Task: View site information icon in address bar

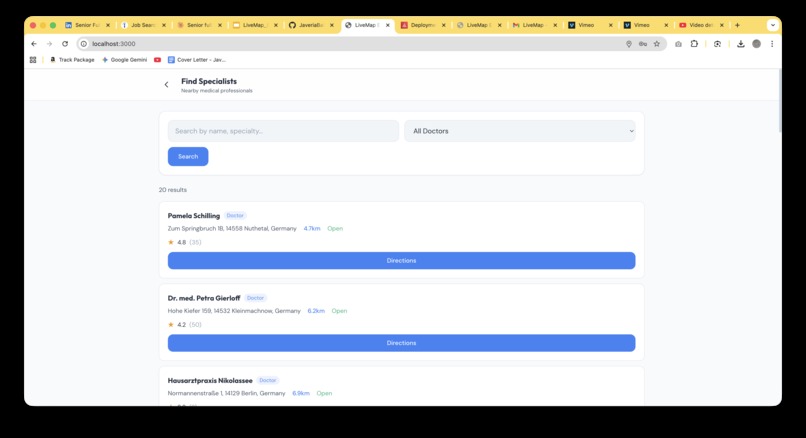Action: tap(84, 44)
